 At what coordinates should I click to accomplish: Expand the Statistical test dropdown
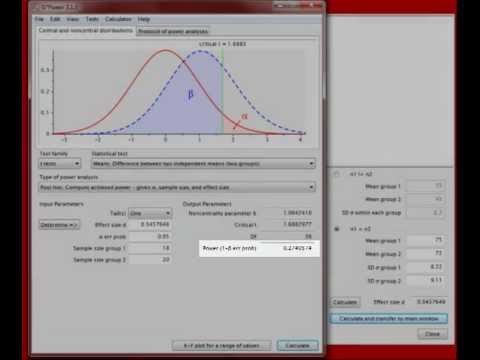203,164
